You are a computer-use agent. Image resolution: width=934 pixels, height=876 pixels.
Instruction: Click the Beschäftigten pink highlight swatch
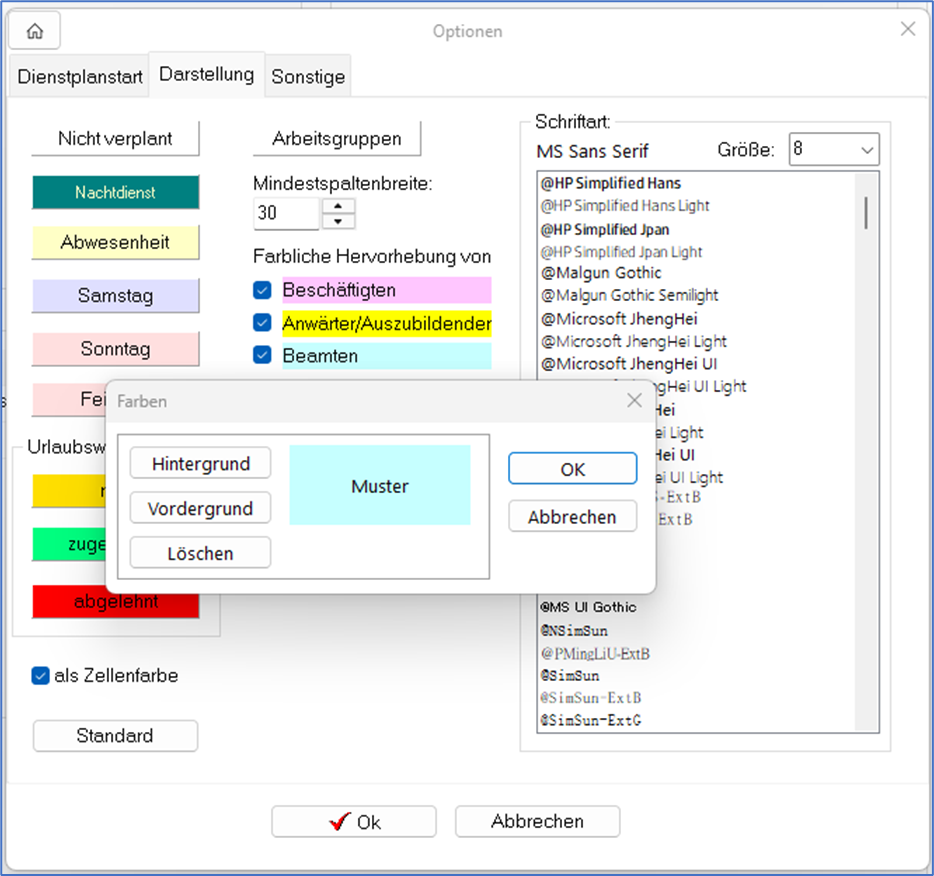coord(387,290)
